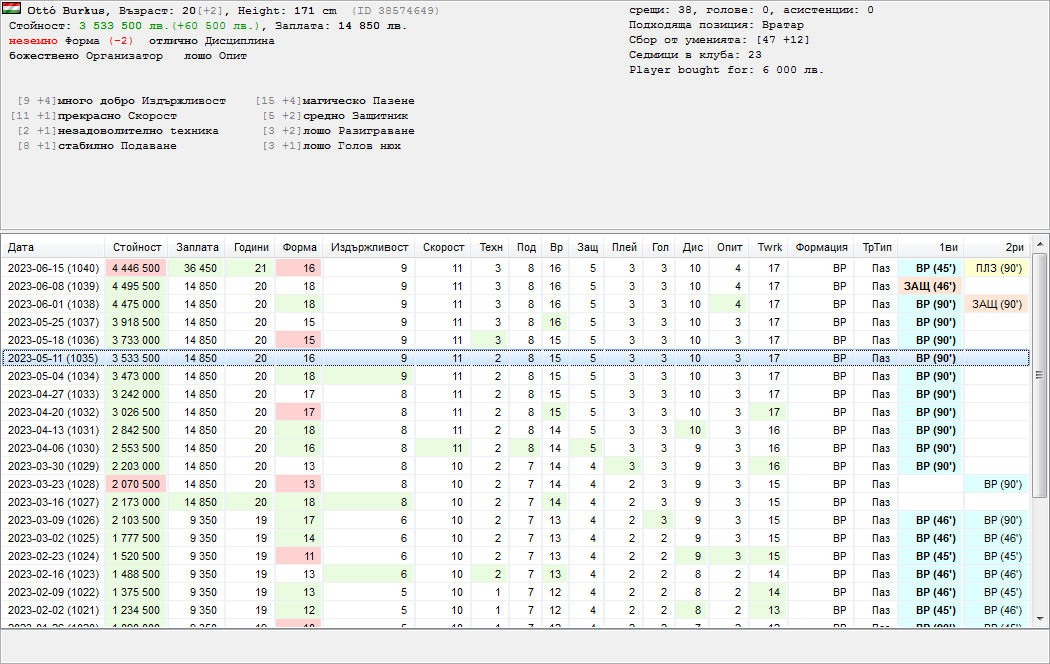
Task: Click the Hungarian flag icon beside Ottó Burkus
Action: 14,9
